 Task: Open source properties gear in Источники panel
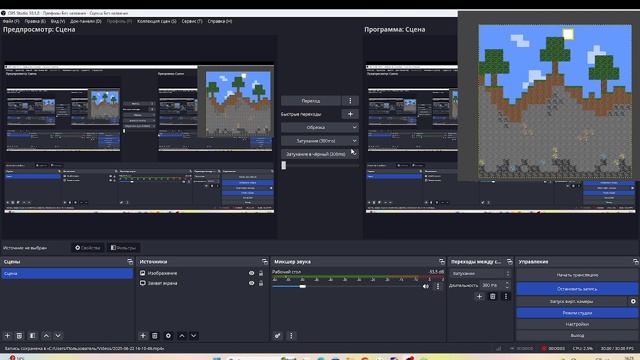point(168,336)
